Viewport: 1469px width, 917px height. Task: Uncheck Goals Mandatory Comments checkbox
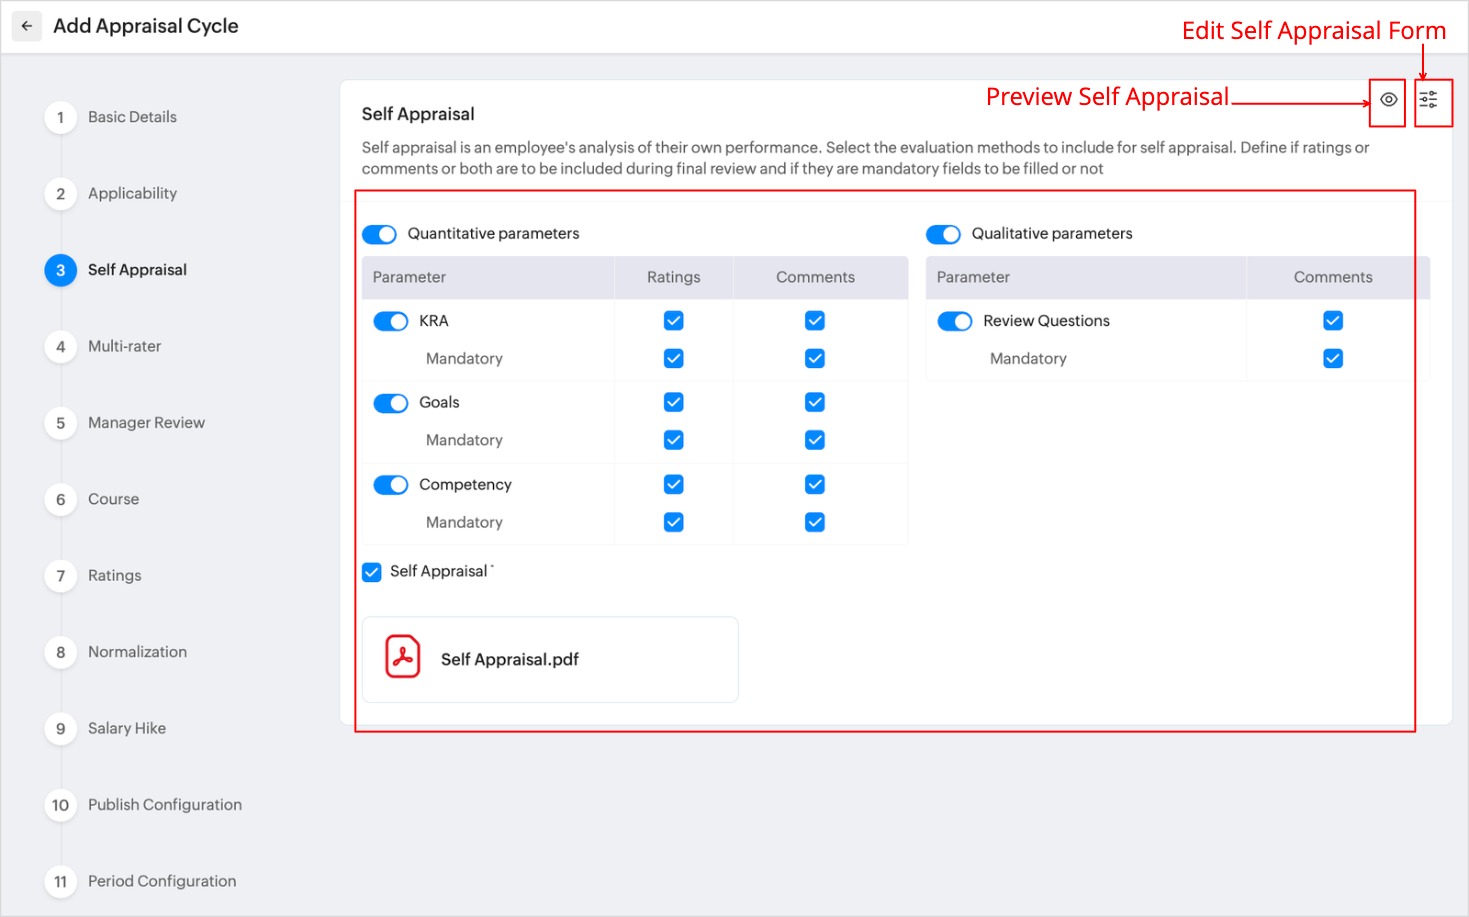pyautogui.click(x=815, y=440)
